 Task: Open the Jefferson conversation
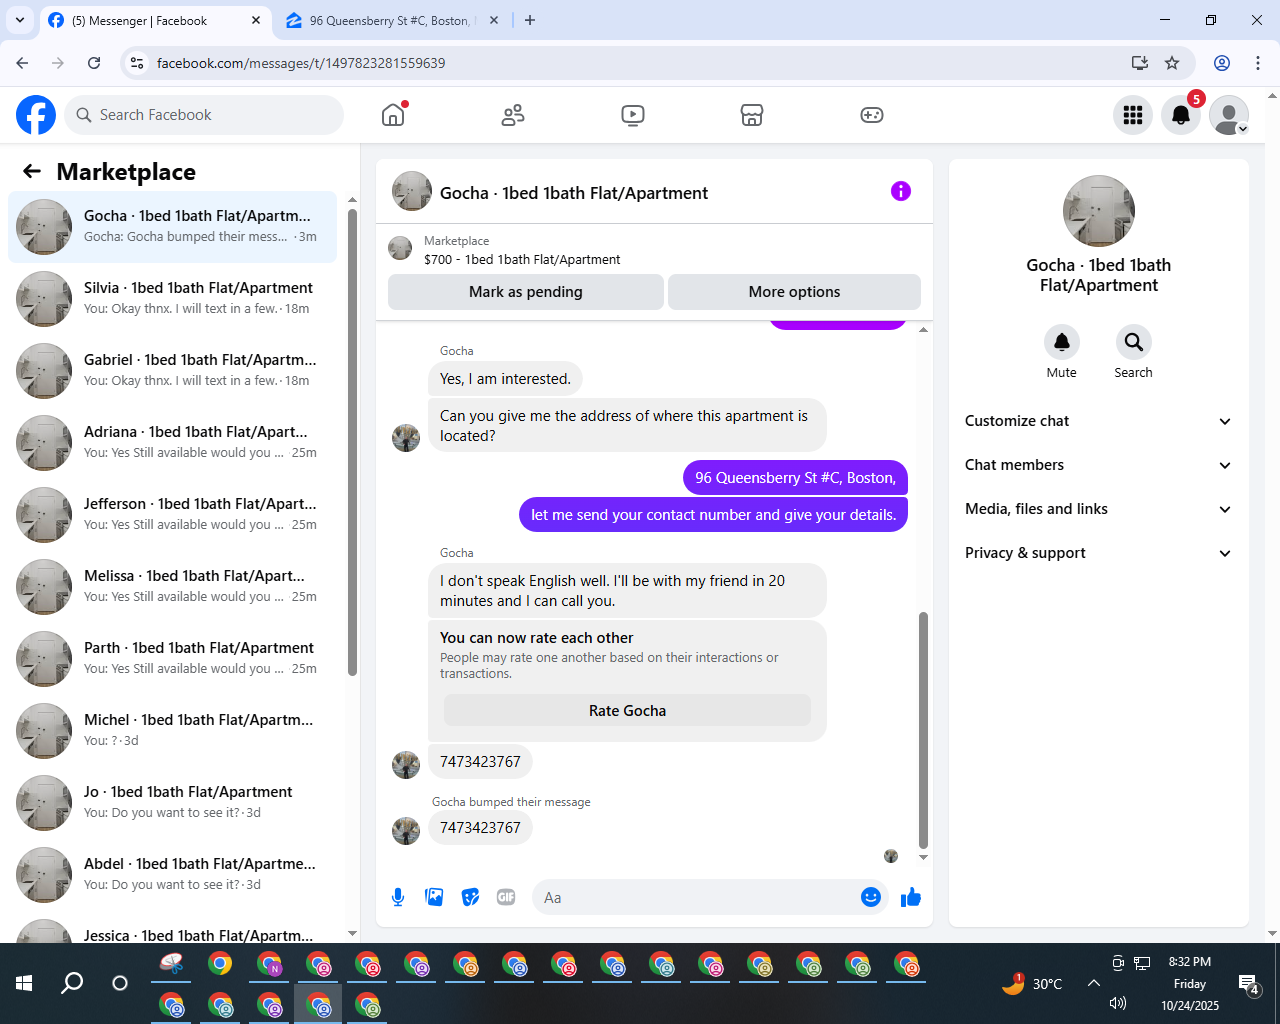172,515
